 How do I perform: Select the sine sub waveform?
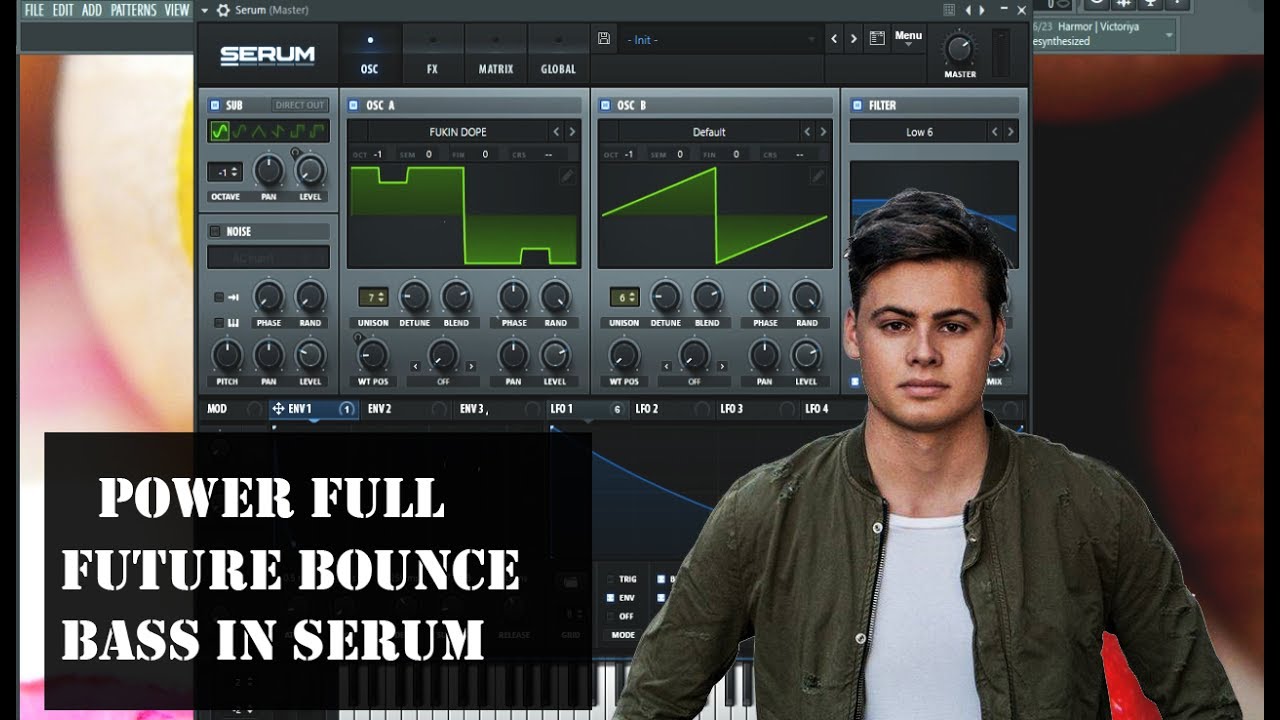coord(219,131)
